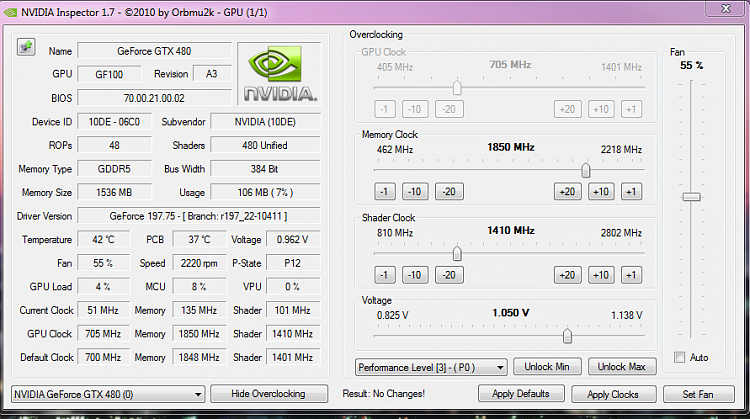Close the NVIDIA Inspector window
Viewport: 750px width, 419px height.
click(x=726, y=9)
